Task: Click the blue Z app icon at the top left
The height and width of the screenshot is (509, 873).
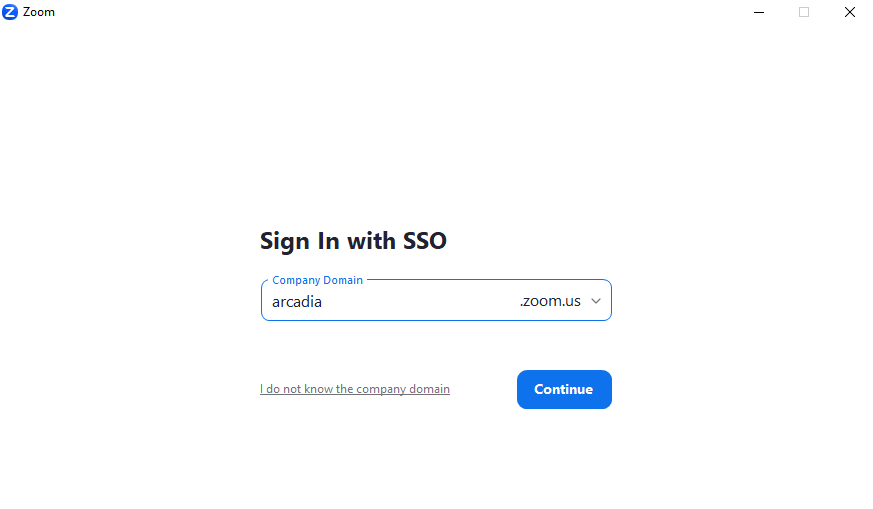Action: coord(10,12)
